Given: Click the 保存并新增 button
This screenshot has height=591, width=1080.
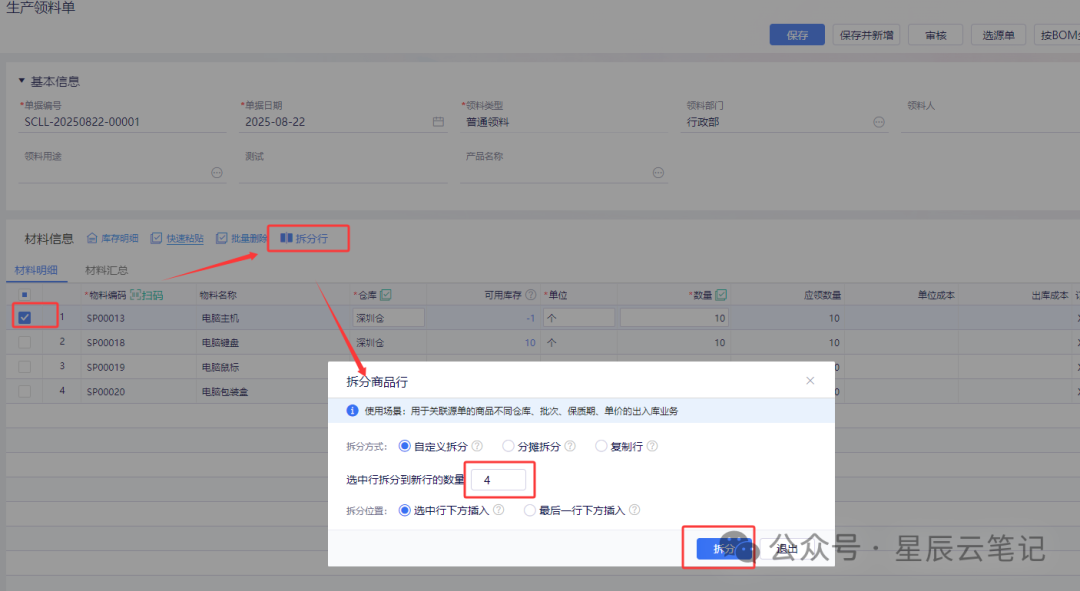Looking at the screenshot, I should coord(866,35).
